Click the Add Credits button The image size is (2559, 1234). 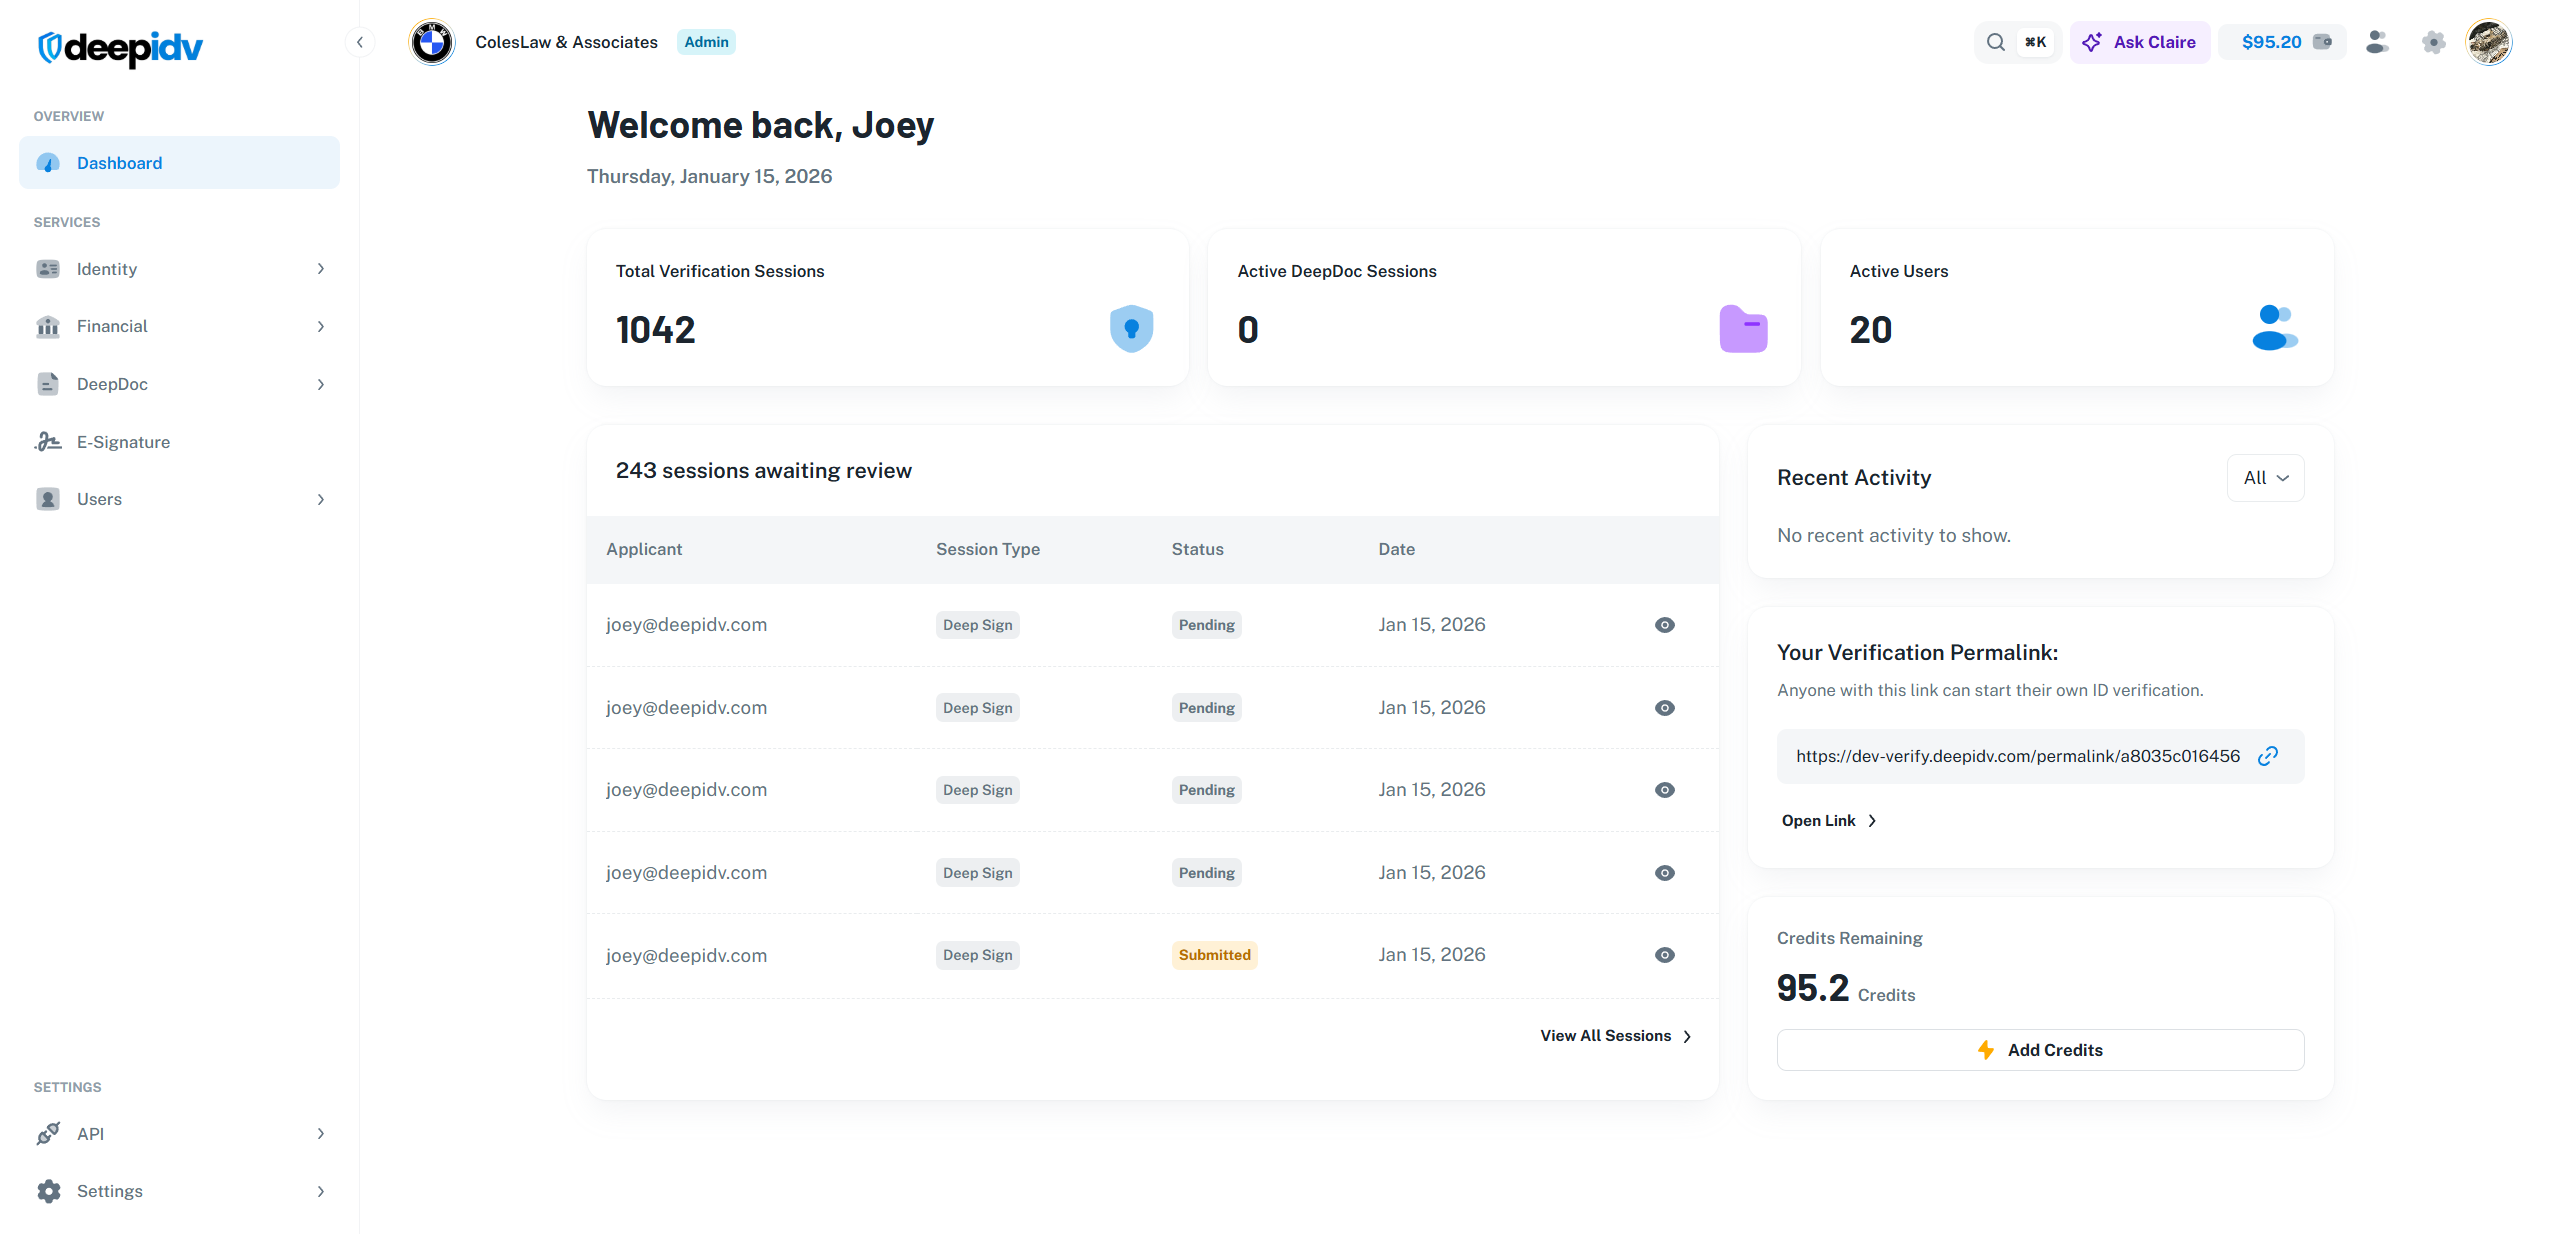[2040, 1050]
